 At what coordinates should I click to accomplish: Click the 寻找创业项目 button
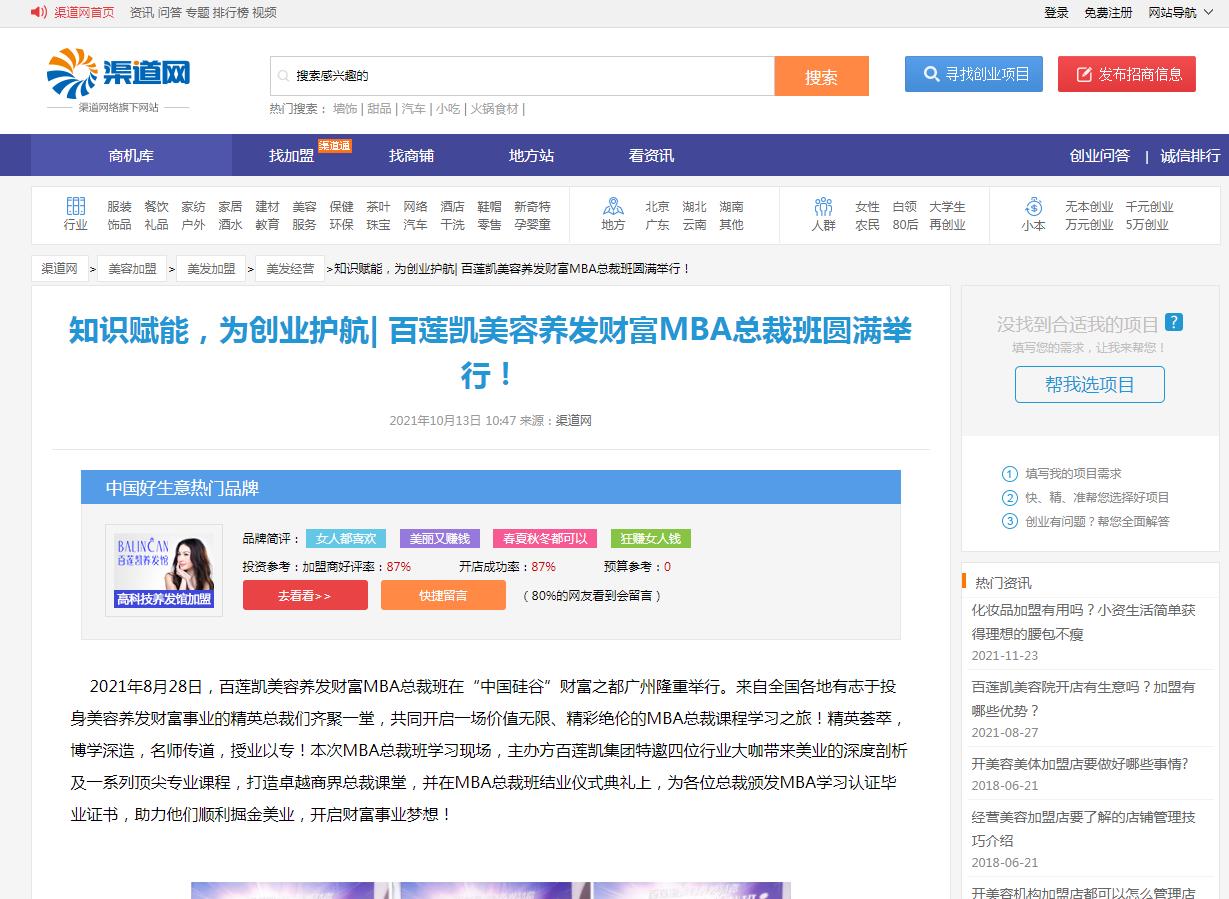coord(974,74)
